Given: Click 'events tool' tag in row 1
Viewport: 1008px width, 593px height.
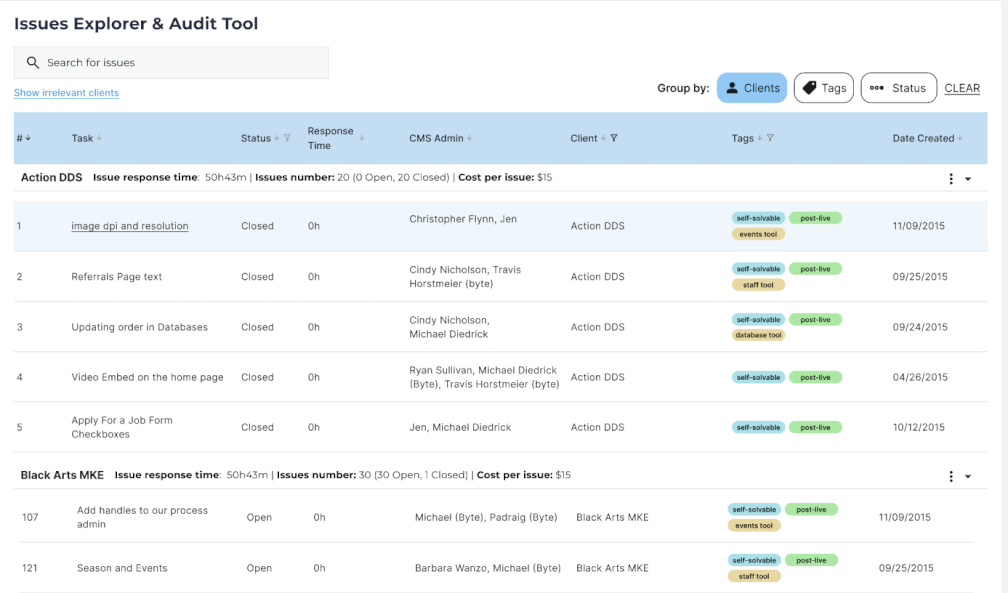Looking at the screenshot, I should pos(758,234).
